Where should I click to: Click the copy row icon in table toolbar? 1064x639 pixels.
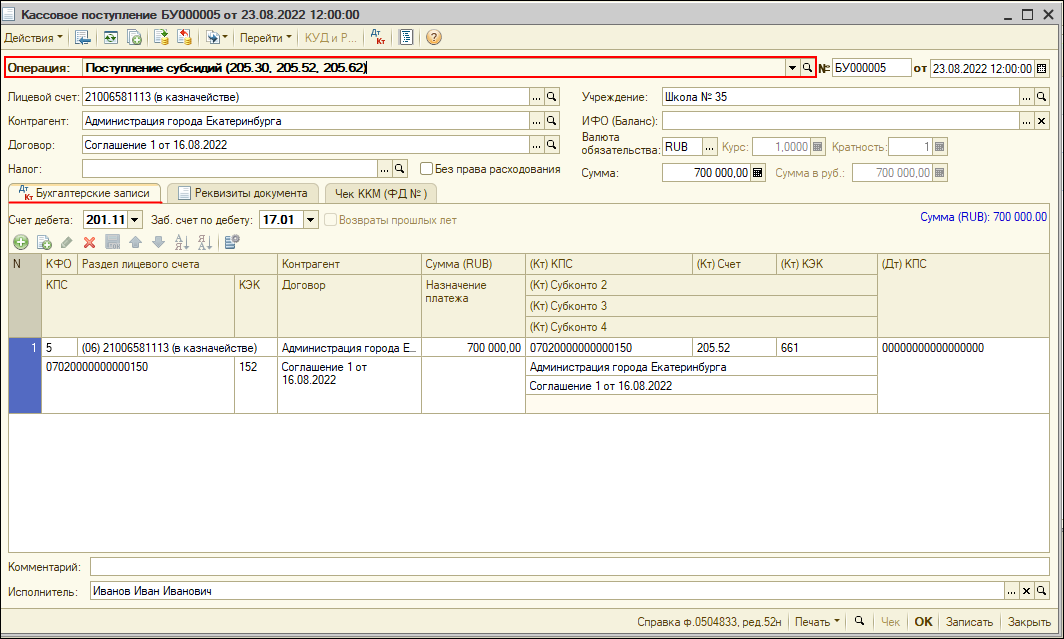click(44, 242)
